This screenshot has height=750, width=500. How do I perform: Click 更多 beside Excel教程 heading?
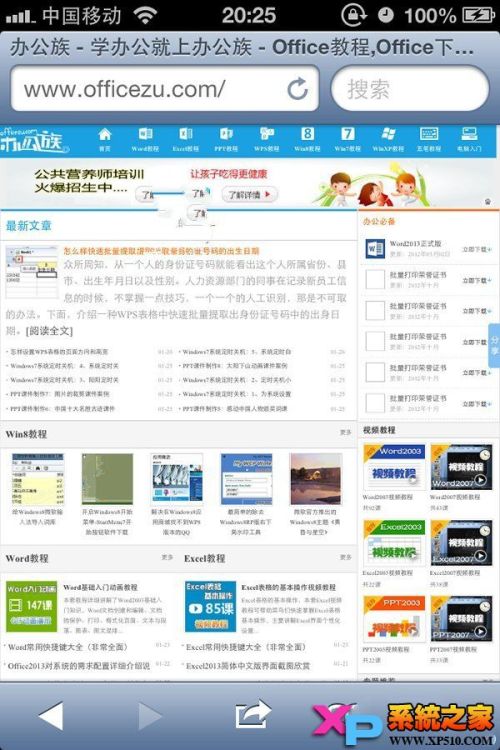pos(345,557)
